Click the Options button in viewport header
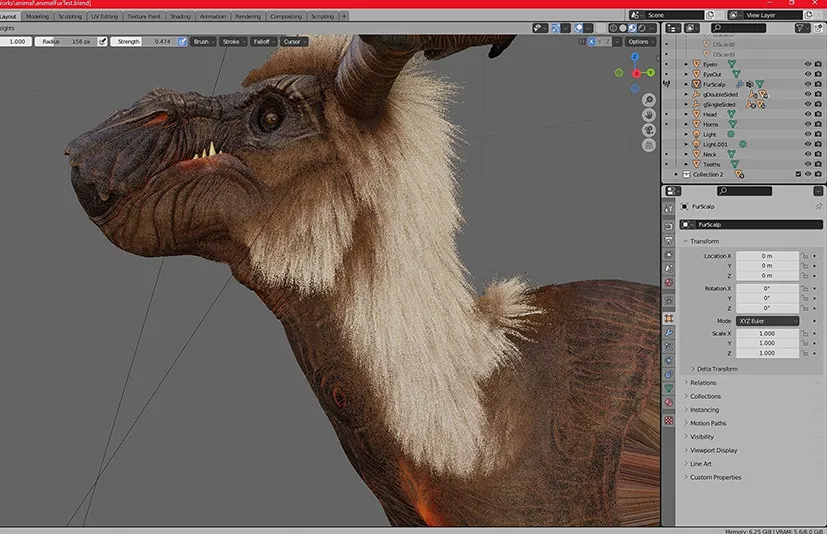 641,42
